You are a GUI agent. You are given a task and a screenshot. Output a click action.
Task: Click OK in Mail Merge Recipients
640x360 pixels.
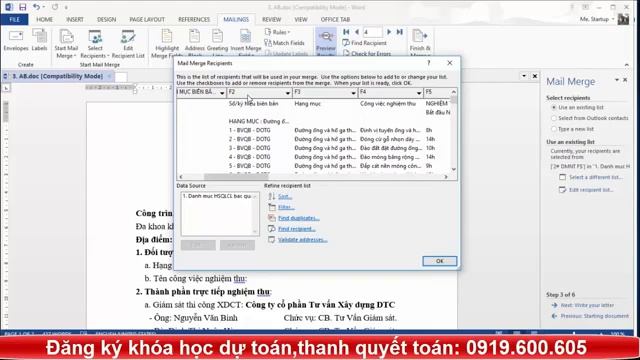point(440,261)
